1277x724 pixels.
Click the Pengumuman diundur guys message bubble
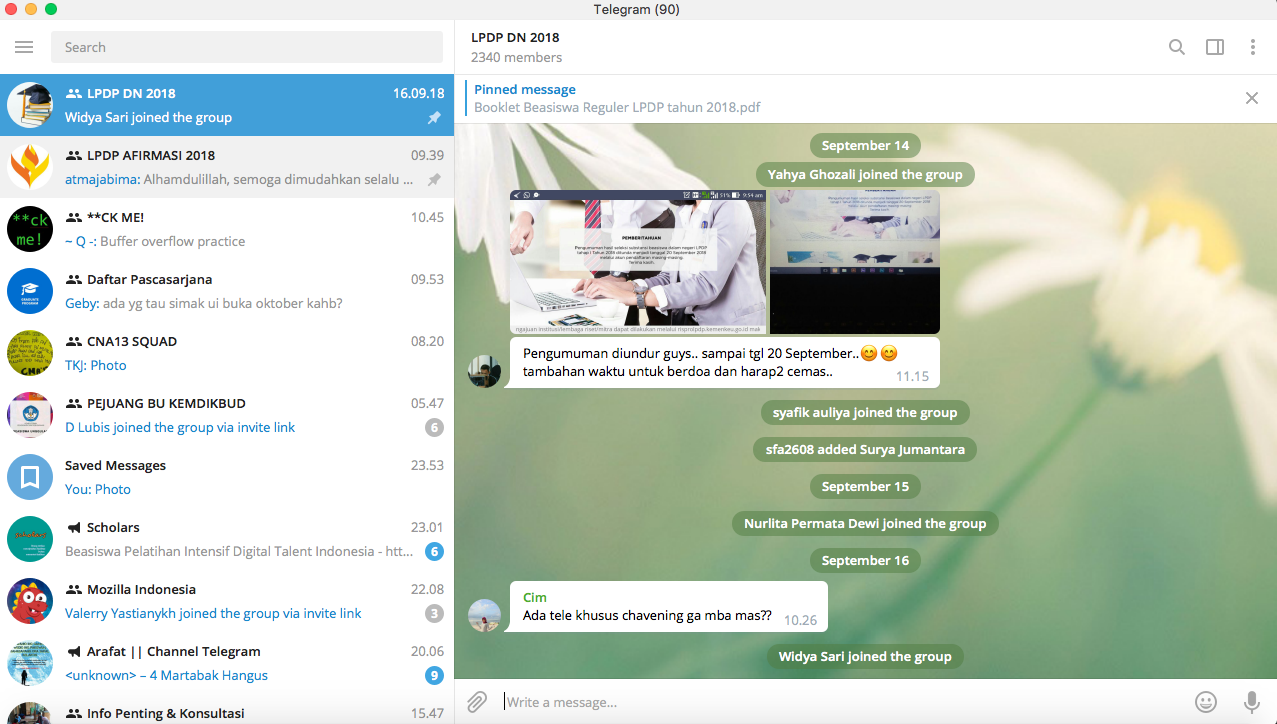(725, 362)
